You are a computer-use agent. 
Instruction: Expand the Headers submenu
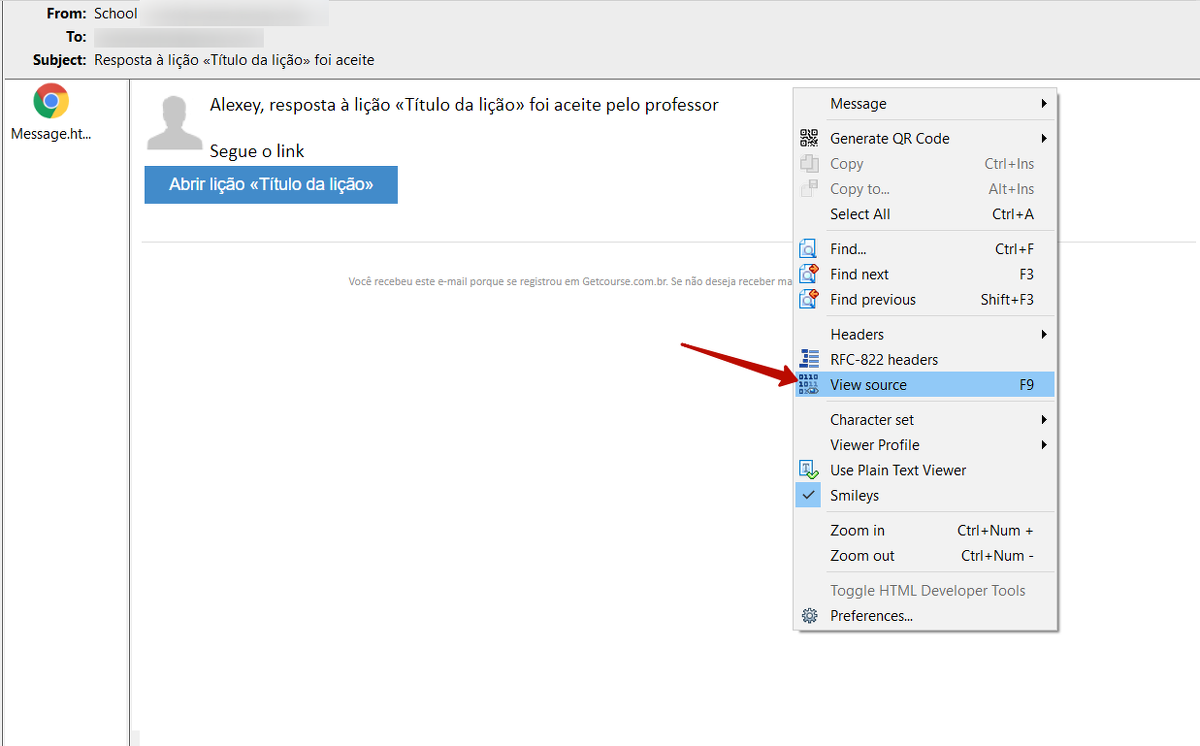(x=1043, y=334)
